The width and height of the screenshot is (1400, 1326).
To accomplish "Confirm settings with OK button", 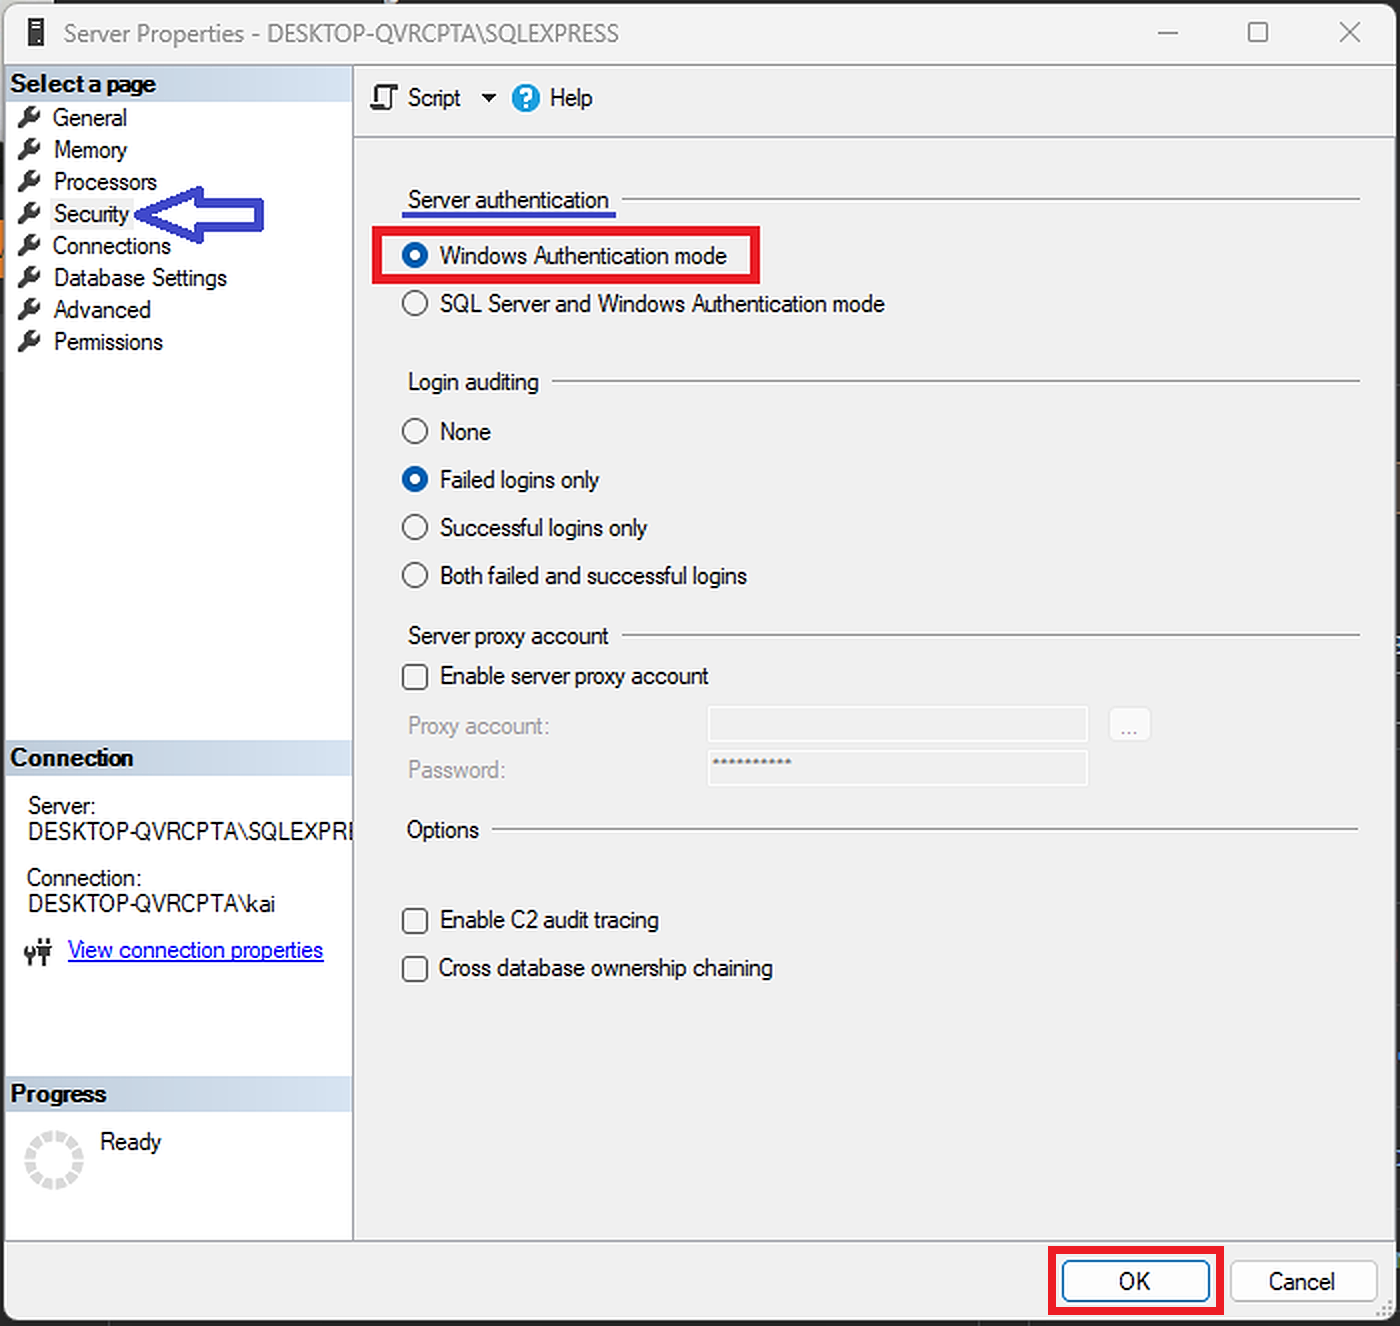I will coord(1135,1281).
